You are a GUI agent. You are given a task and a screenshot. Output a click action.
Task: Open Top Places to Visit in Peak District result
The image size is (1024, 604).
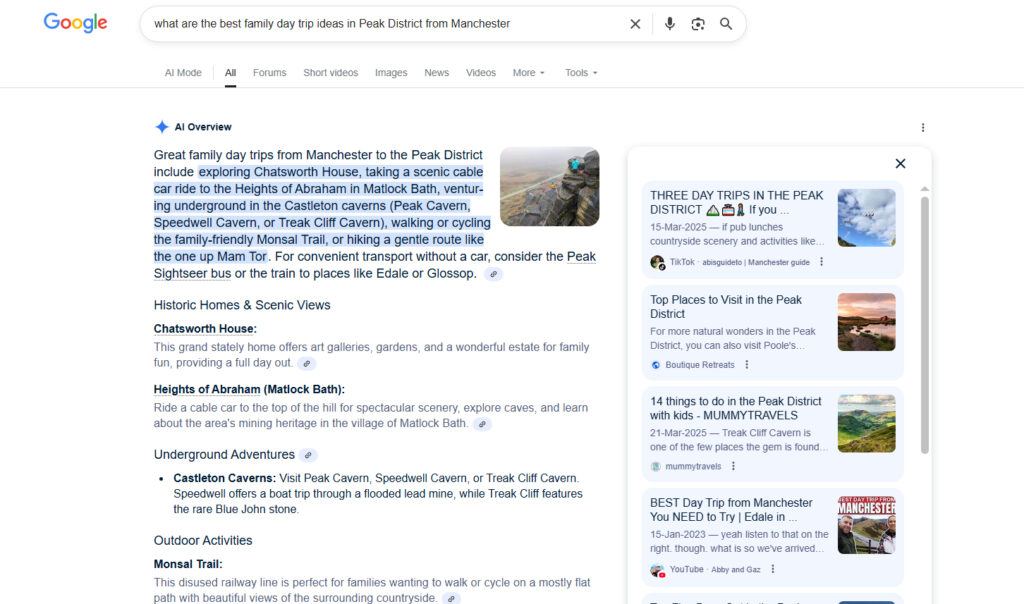(726, 307)
